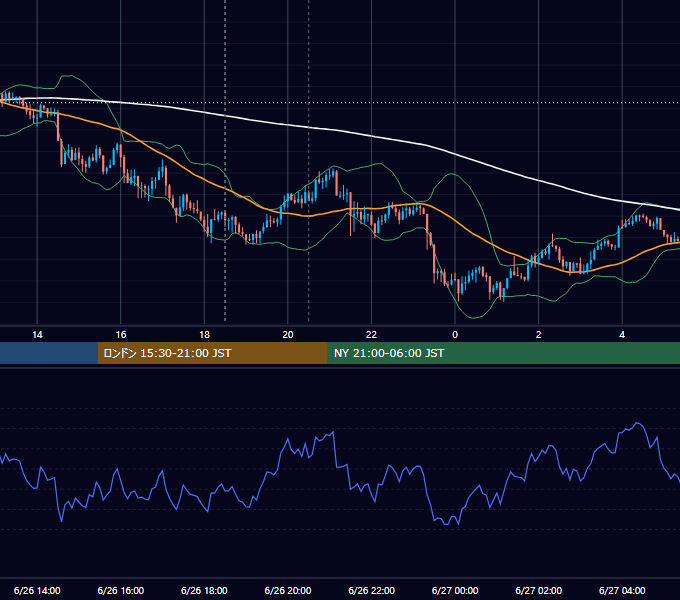Viewport: 680px width, 600px height.
Task: Click the 6/26 20:00 date label
Action: [x=288, y=590]
